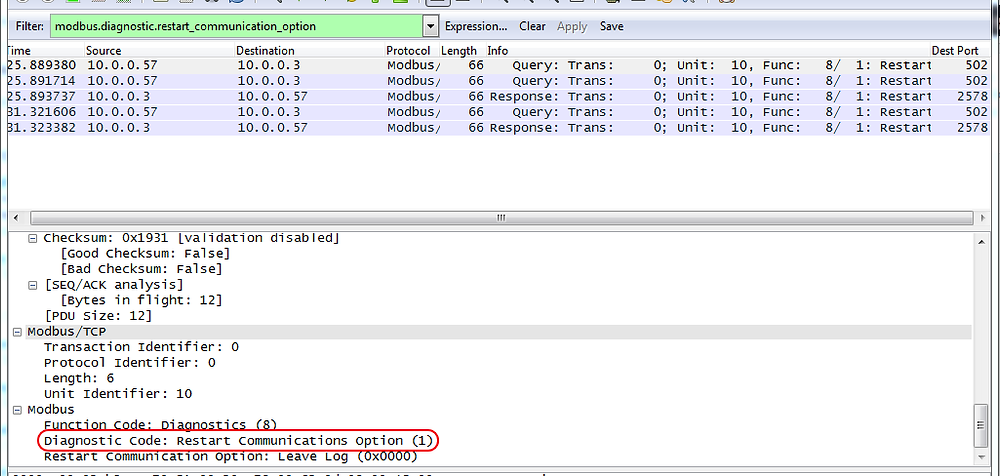Click the packet list scroll-right arrow
Image resolution: width=1000 pixels, height=476 pixels.
[982, 218]
